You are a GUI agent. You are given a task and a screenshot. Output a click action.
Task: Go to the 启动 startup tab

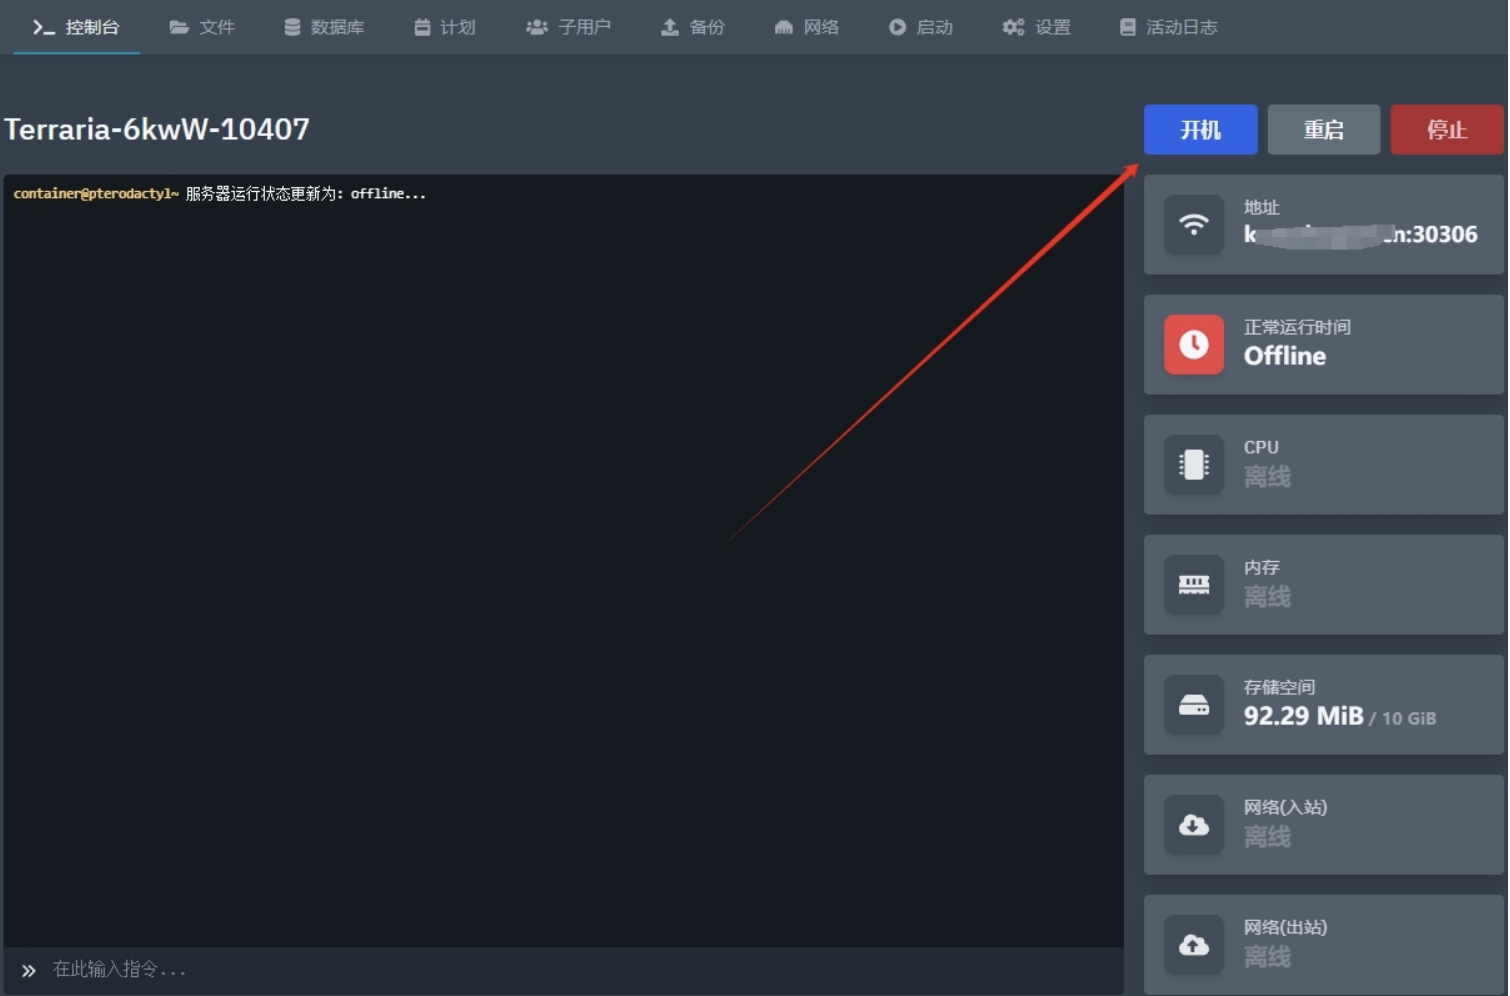pyautogui.click(x=920, y=27)
